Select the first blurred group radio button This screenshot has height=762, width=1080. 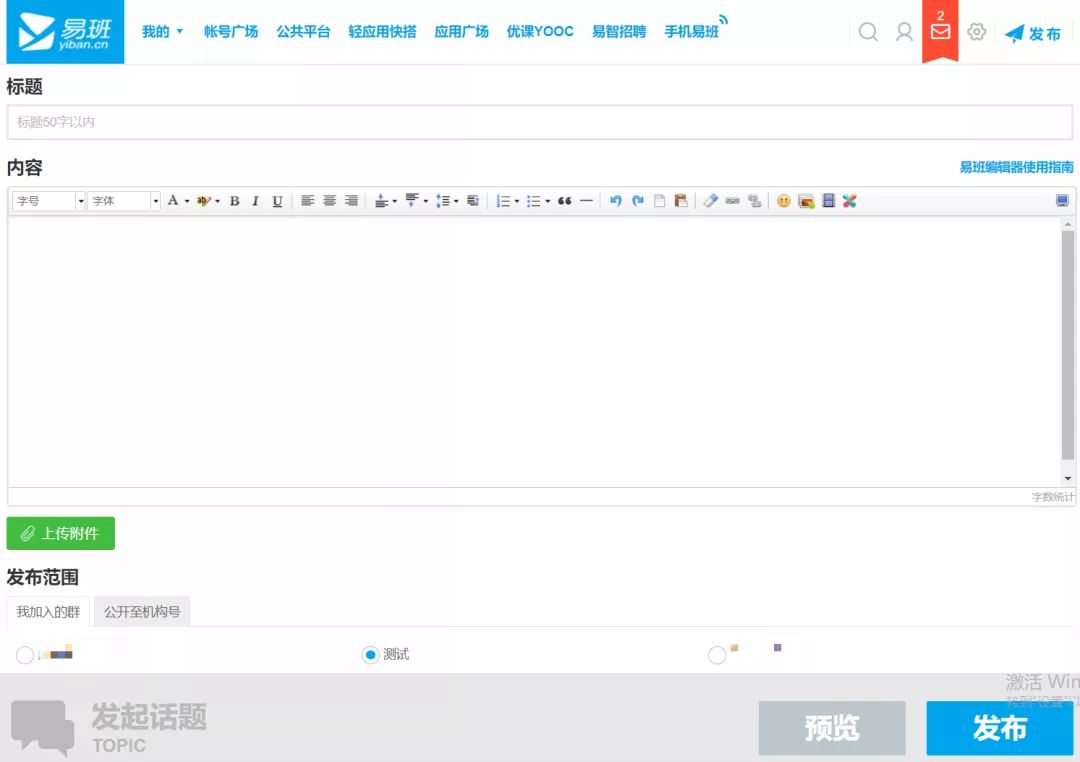(x=25, y=655)
